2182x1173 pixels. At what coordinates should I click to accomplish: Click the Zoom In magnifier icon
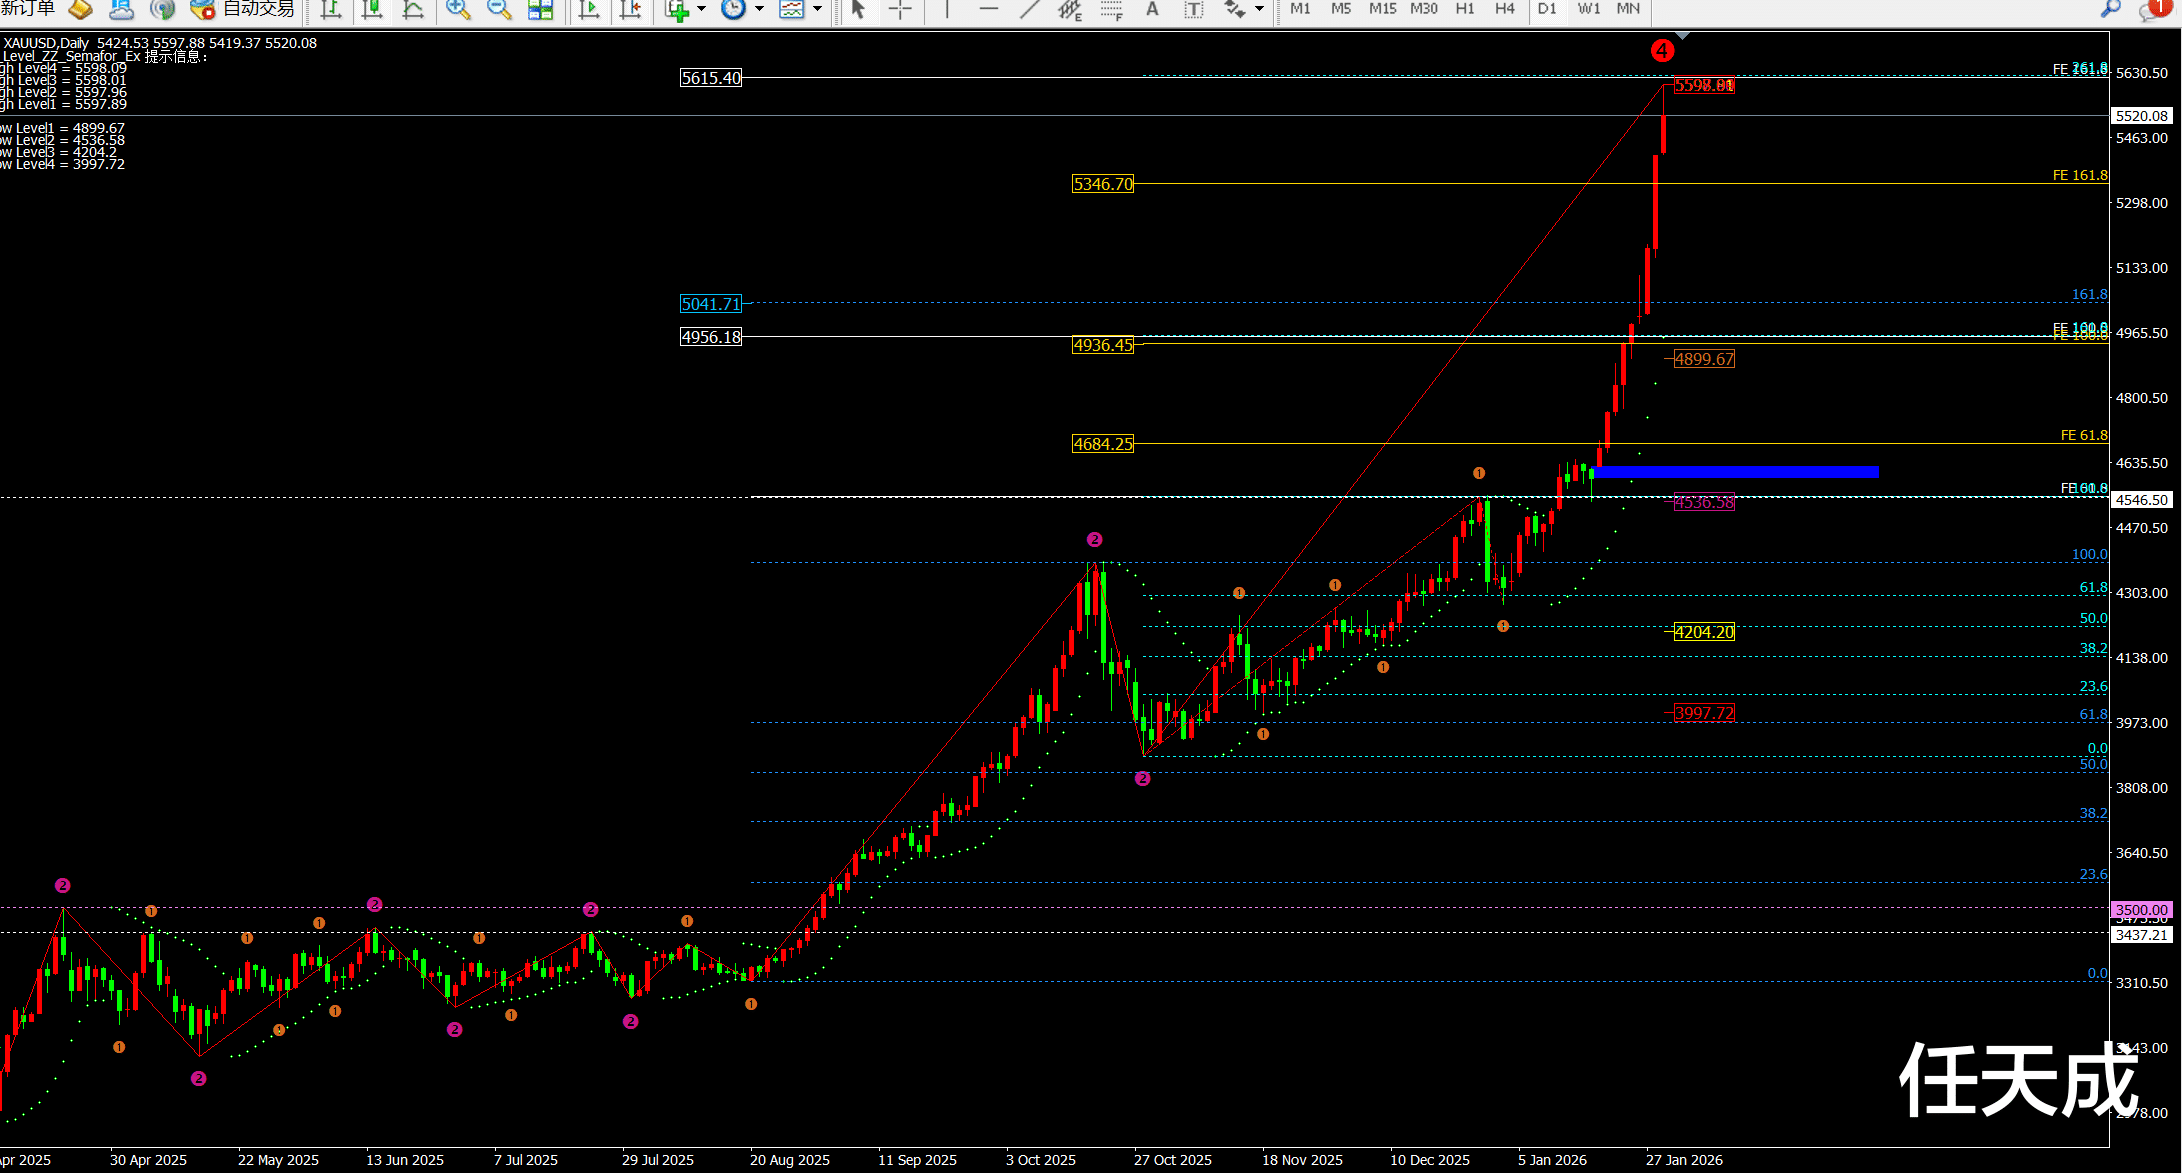(458, 9)
